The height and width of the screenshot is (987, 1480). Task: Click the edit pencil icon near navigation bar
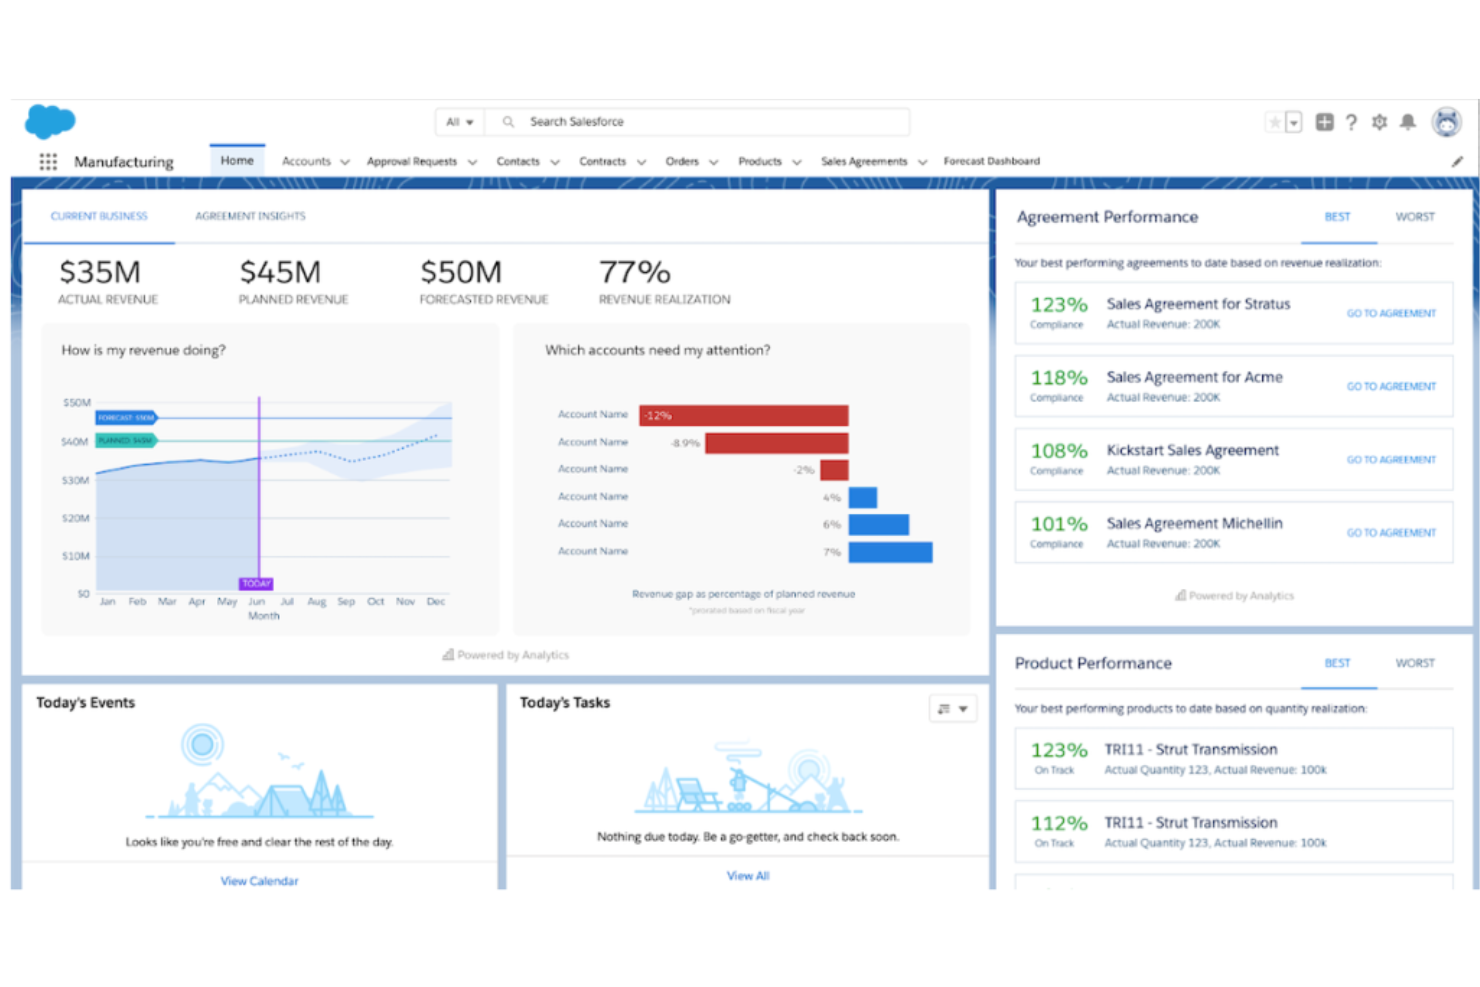[1457, 161]
